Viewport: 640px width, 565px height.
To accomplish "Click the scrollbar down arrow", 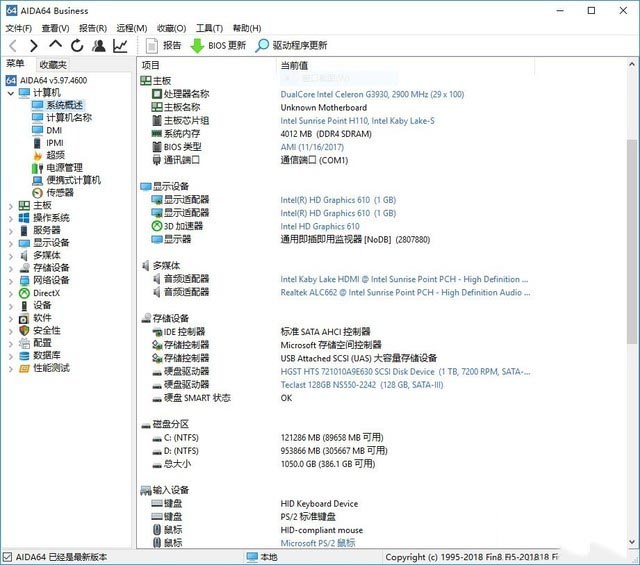I will (632, 542).
